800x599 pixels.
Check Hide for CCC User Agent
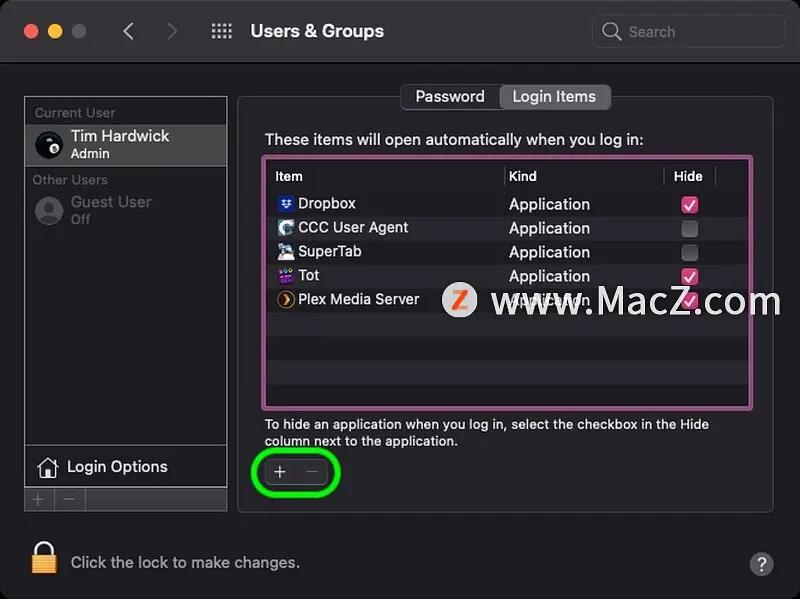689,229
